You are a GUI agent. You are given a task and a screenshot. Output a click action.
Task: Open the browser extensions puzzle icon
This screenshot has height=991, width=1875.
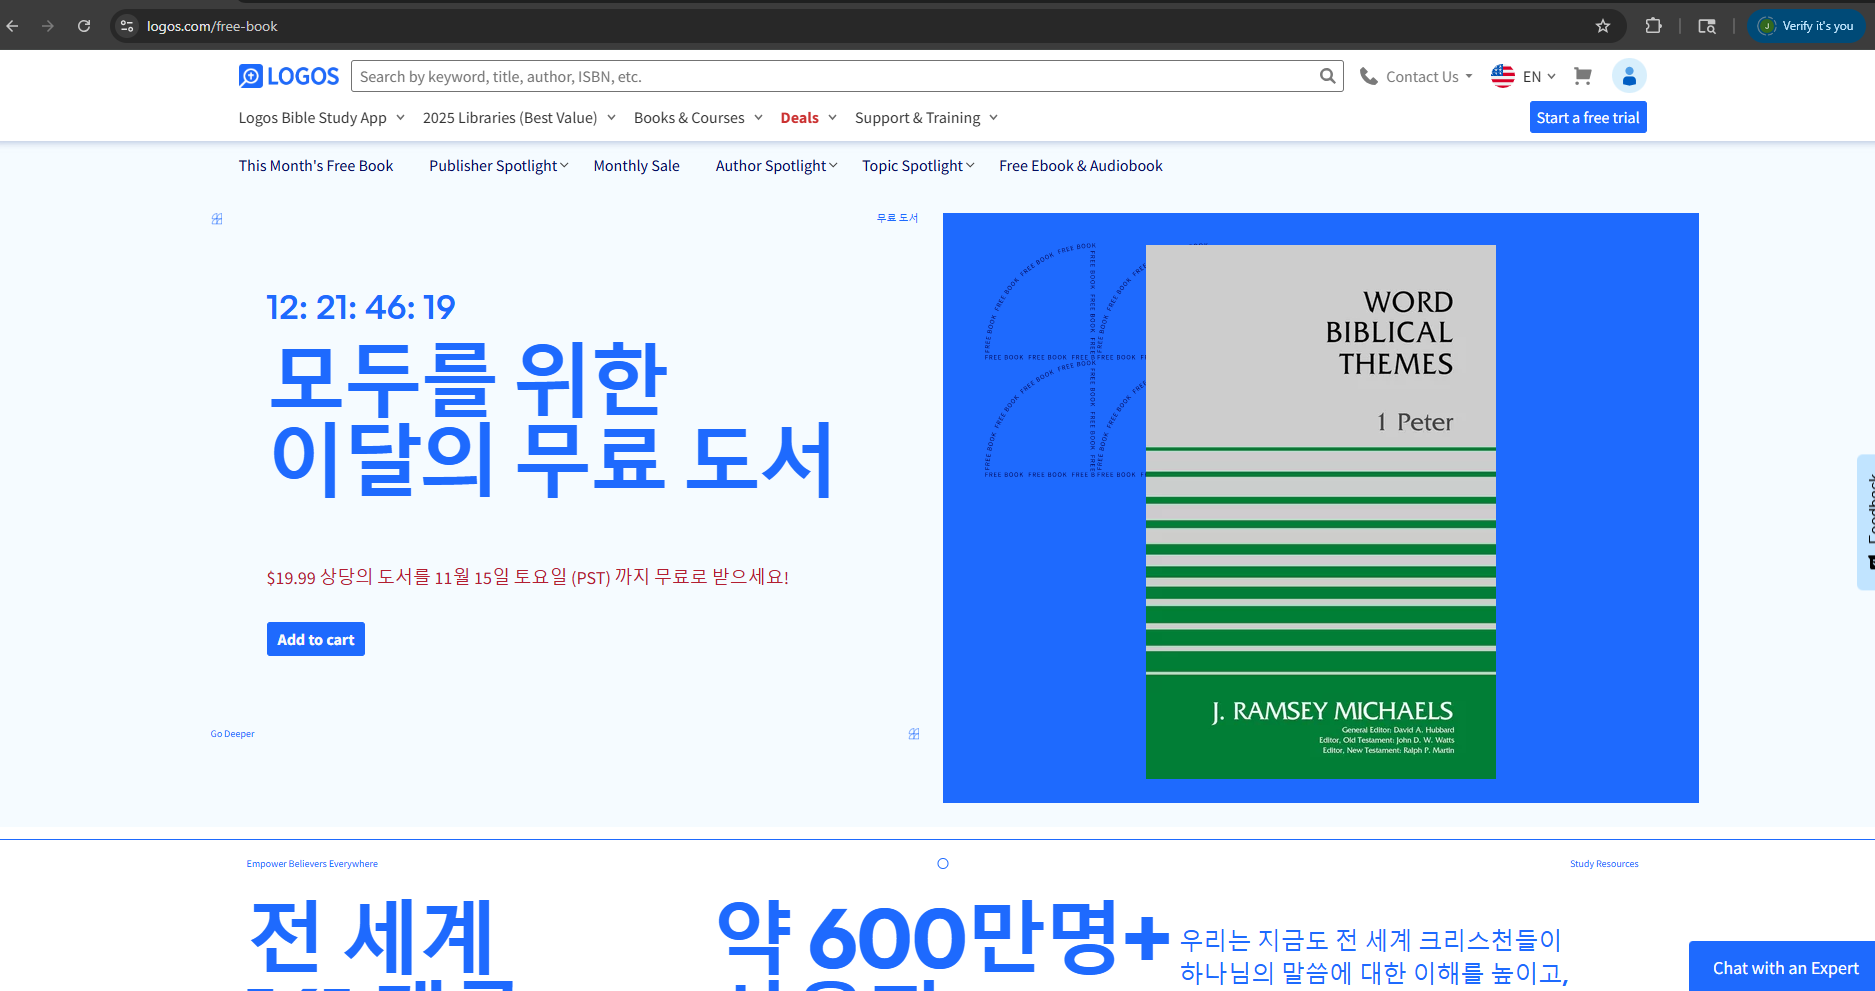[1654, 26]
